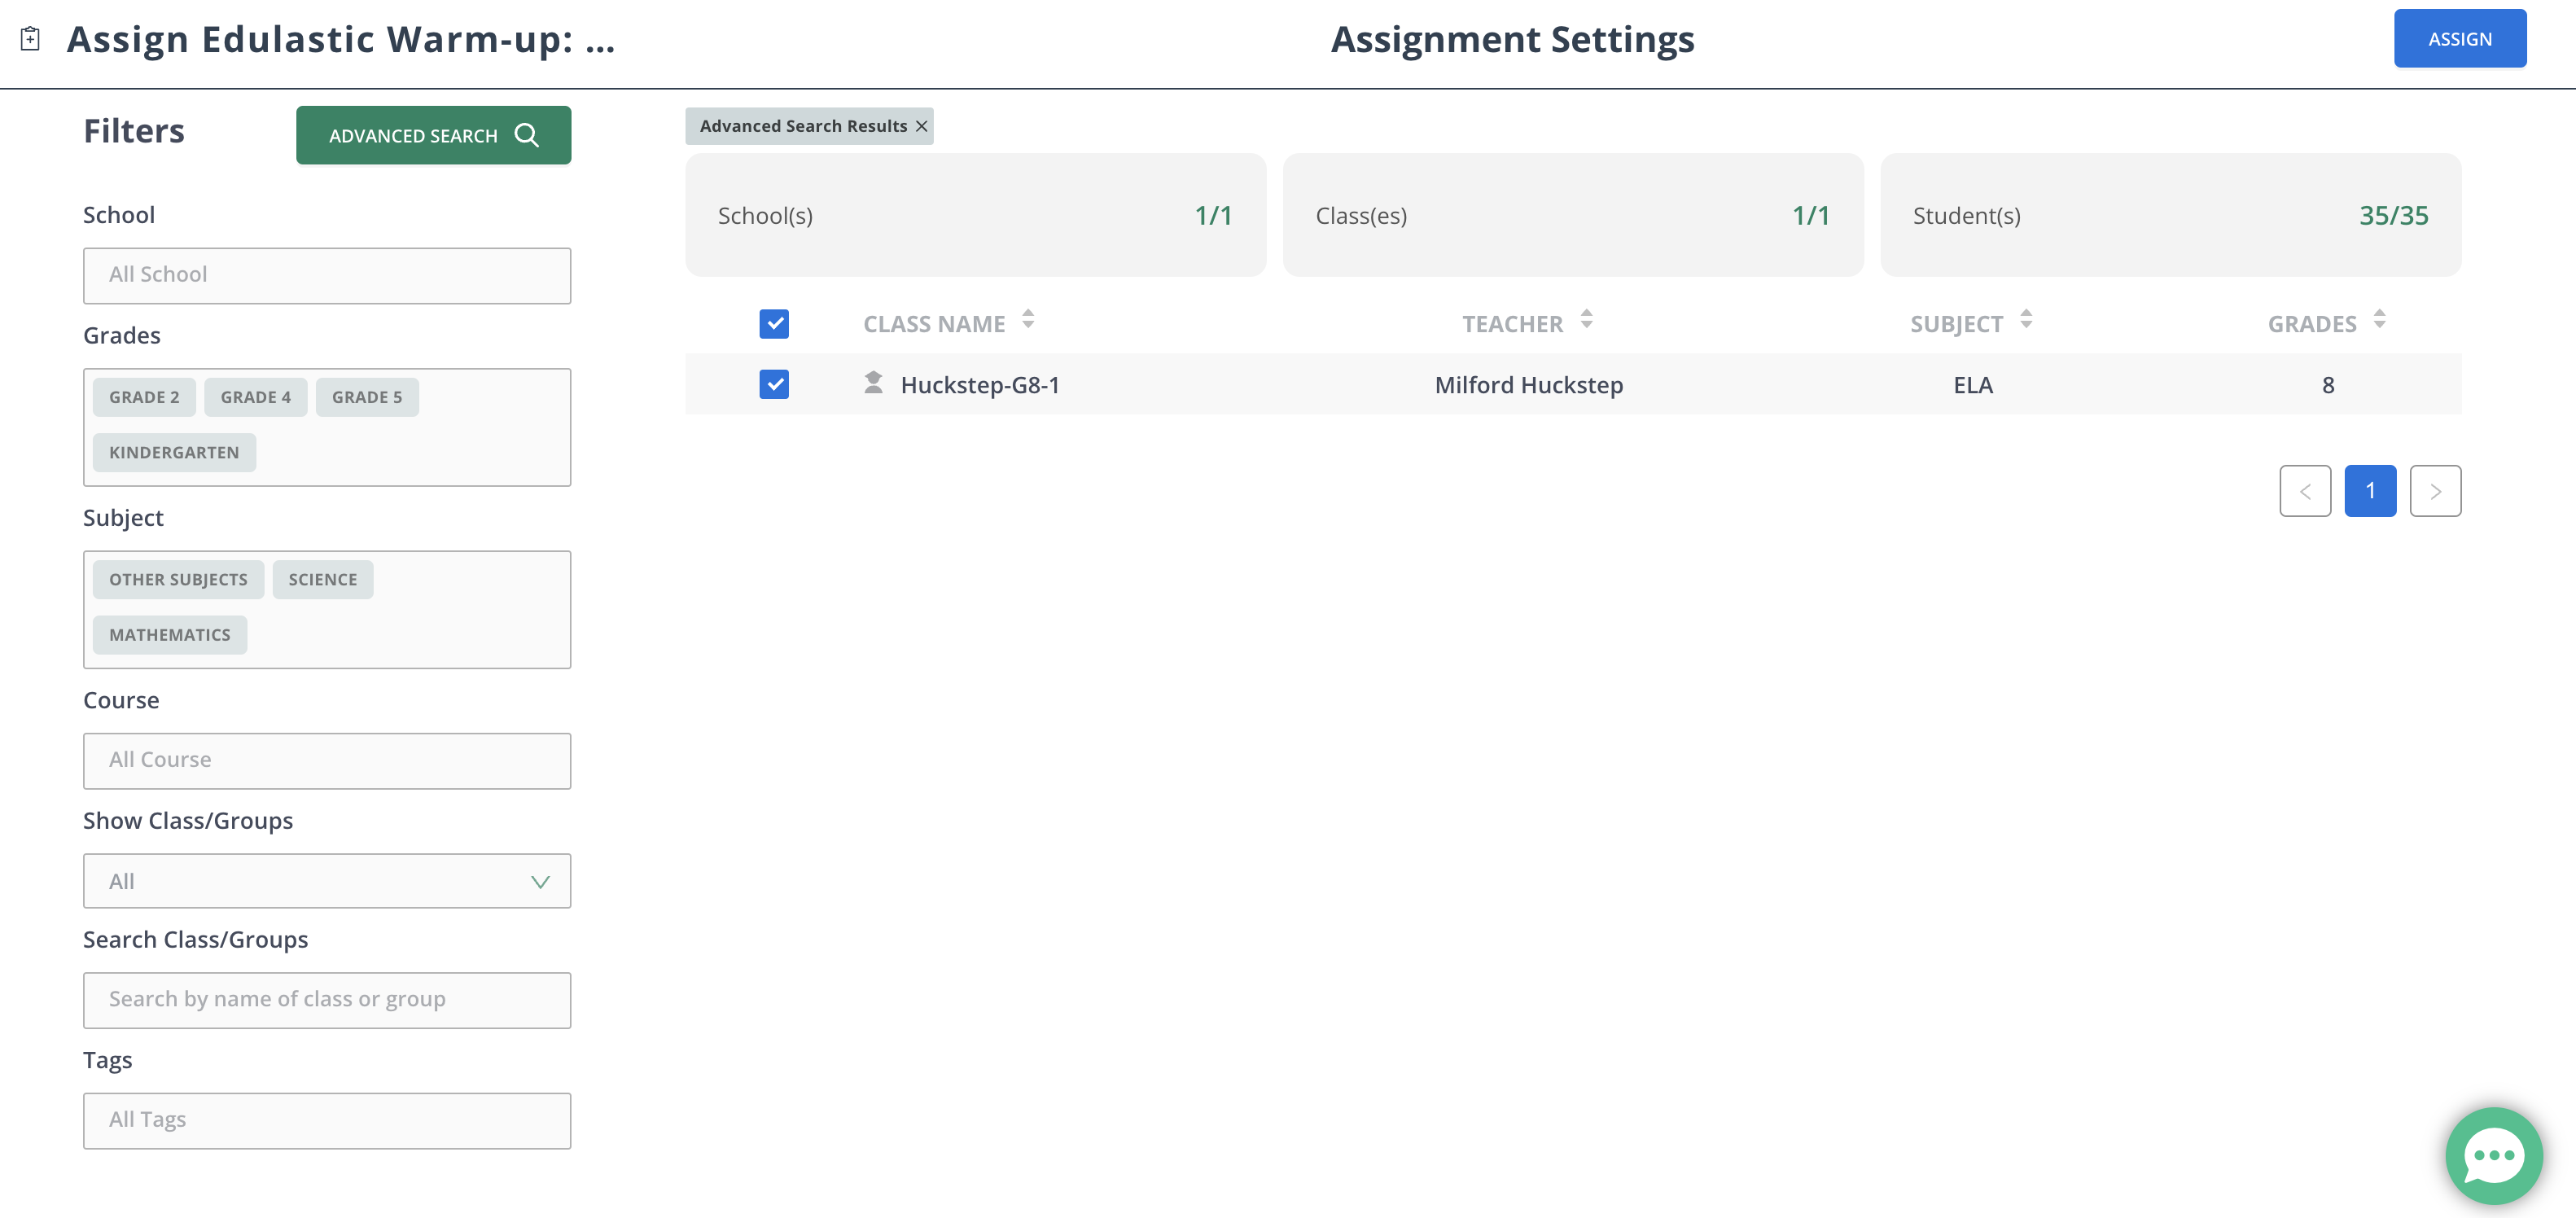Open the All Course selector
Viewport: 2576px width, 1218px height.
tap(326, 760)
